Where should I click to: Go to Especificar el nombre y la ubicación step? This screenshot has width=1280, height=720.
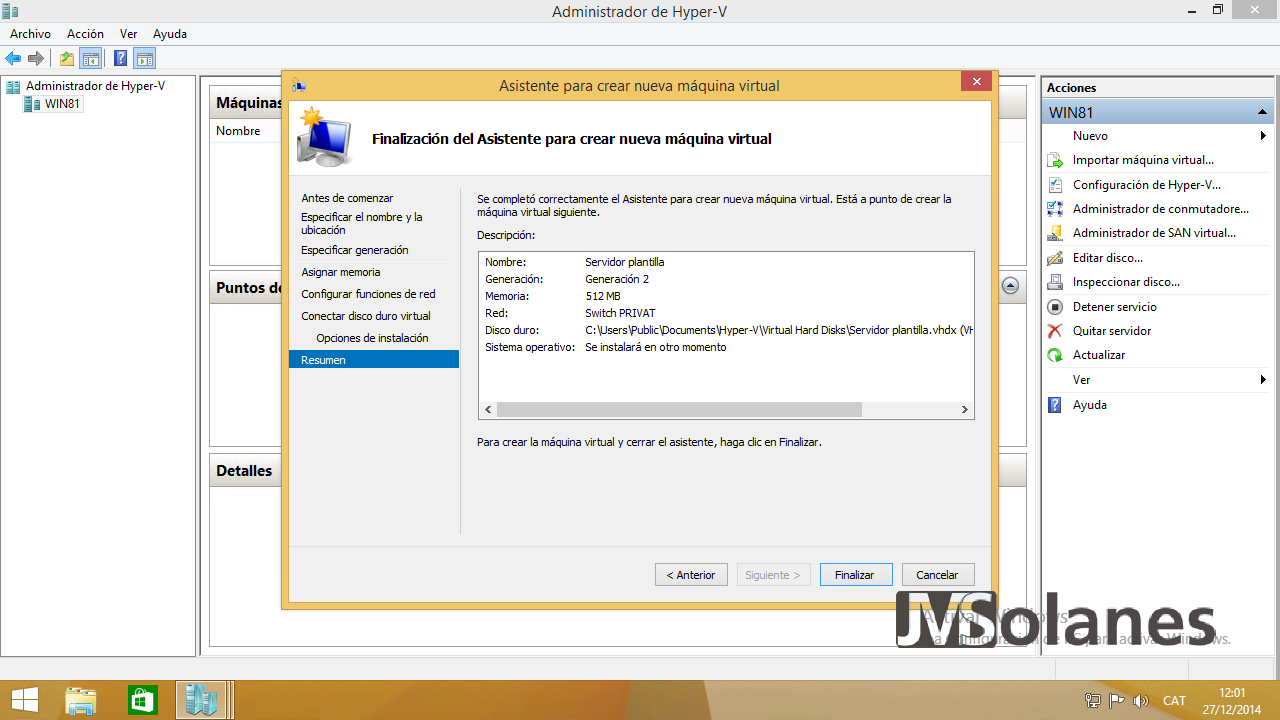361,223
